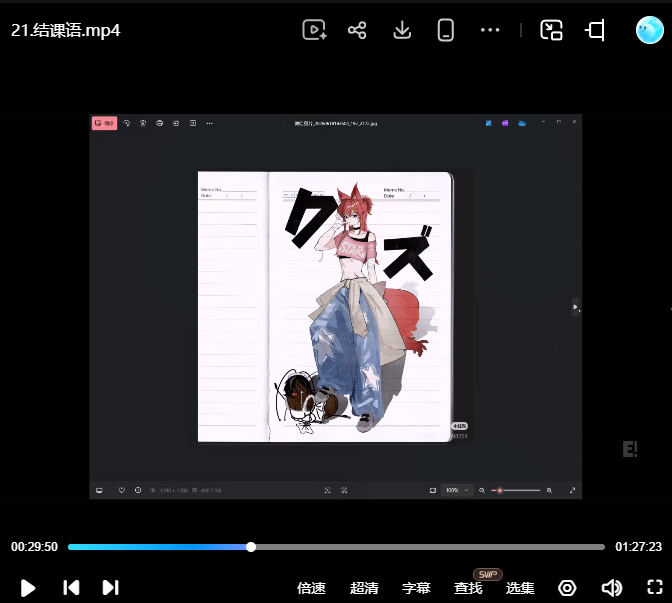Click the video frame to toggle playback
The height and width of the screenshot is (603, 672).
(336, 306)
